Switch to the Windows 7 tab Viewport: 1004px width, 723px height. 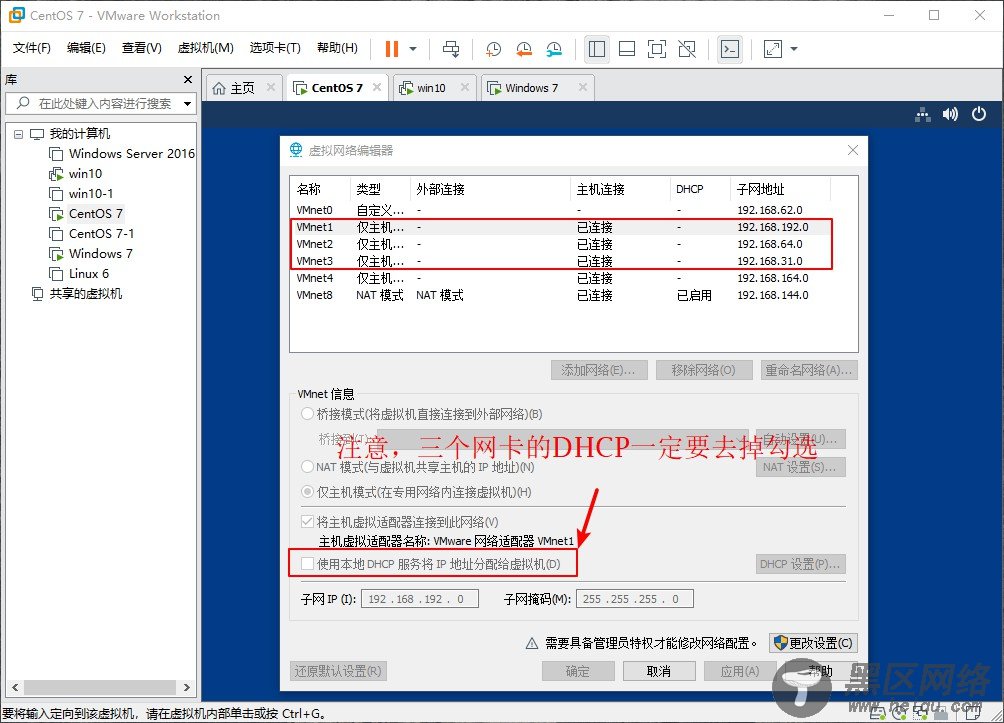coord(529,88)
